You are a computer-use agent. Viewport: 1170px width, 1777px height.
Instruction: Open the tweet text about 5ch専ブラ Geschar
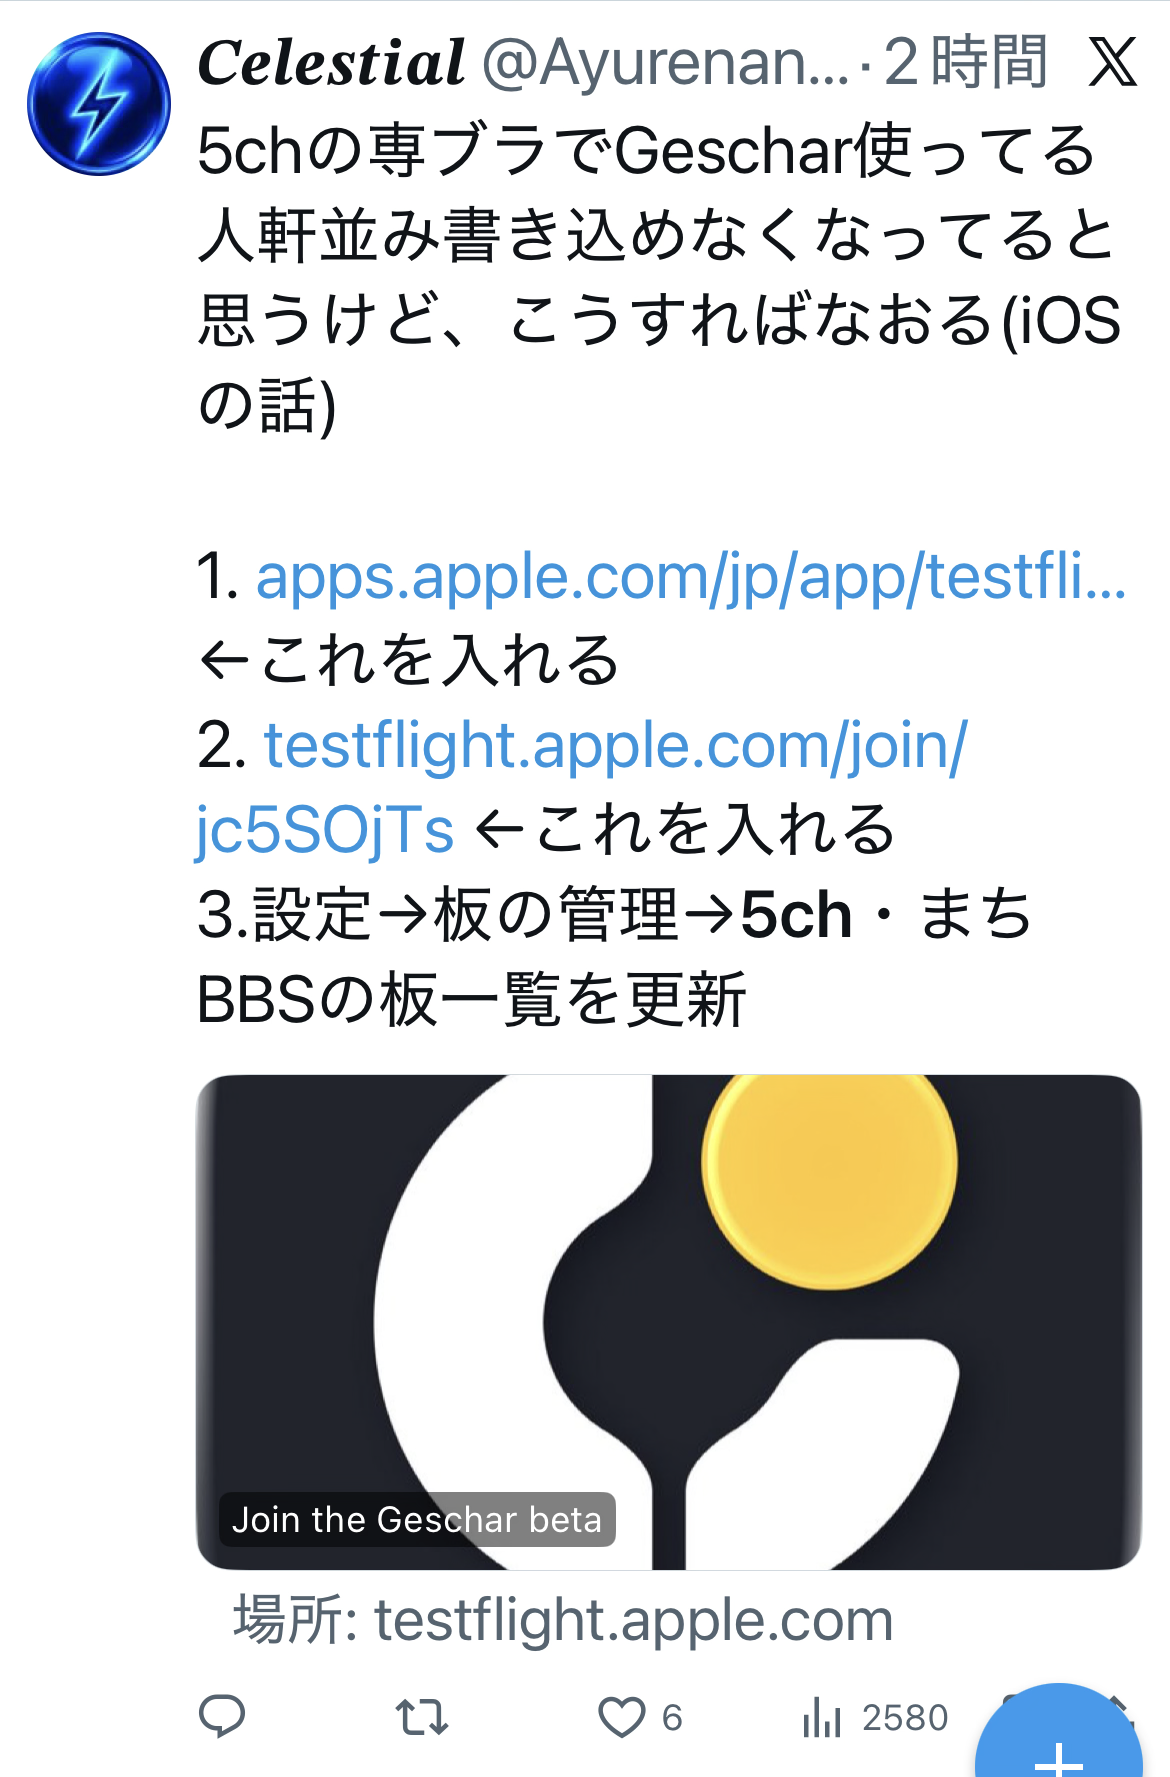tap(660, 278)
